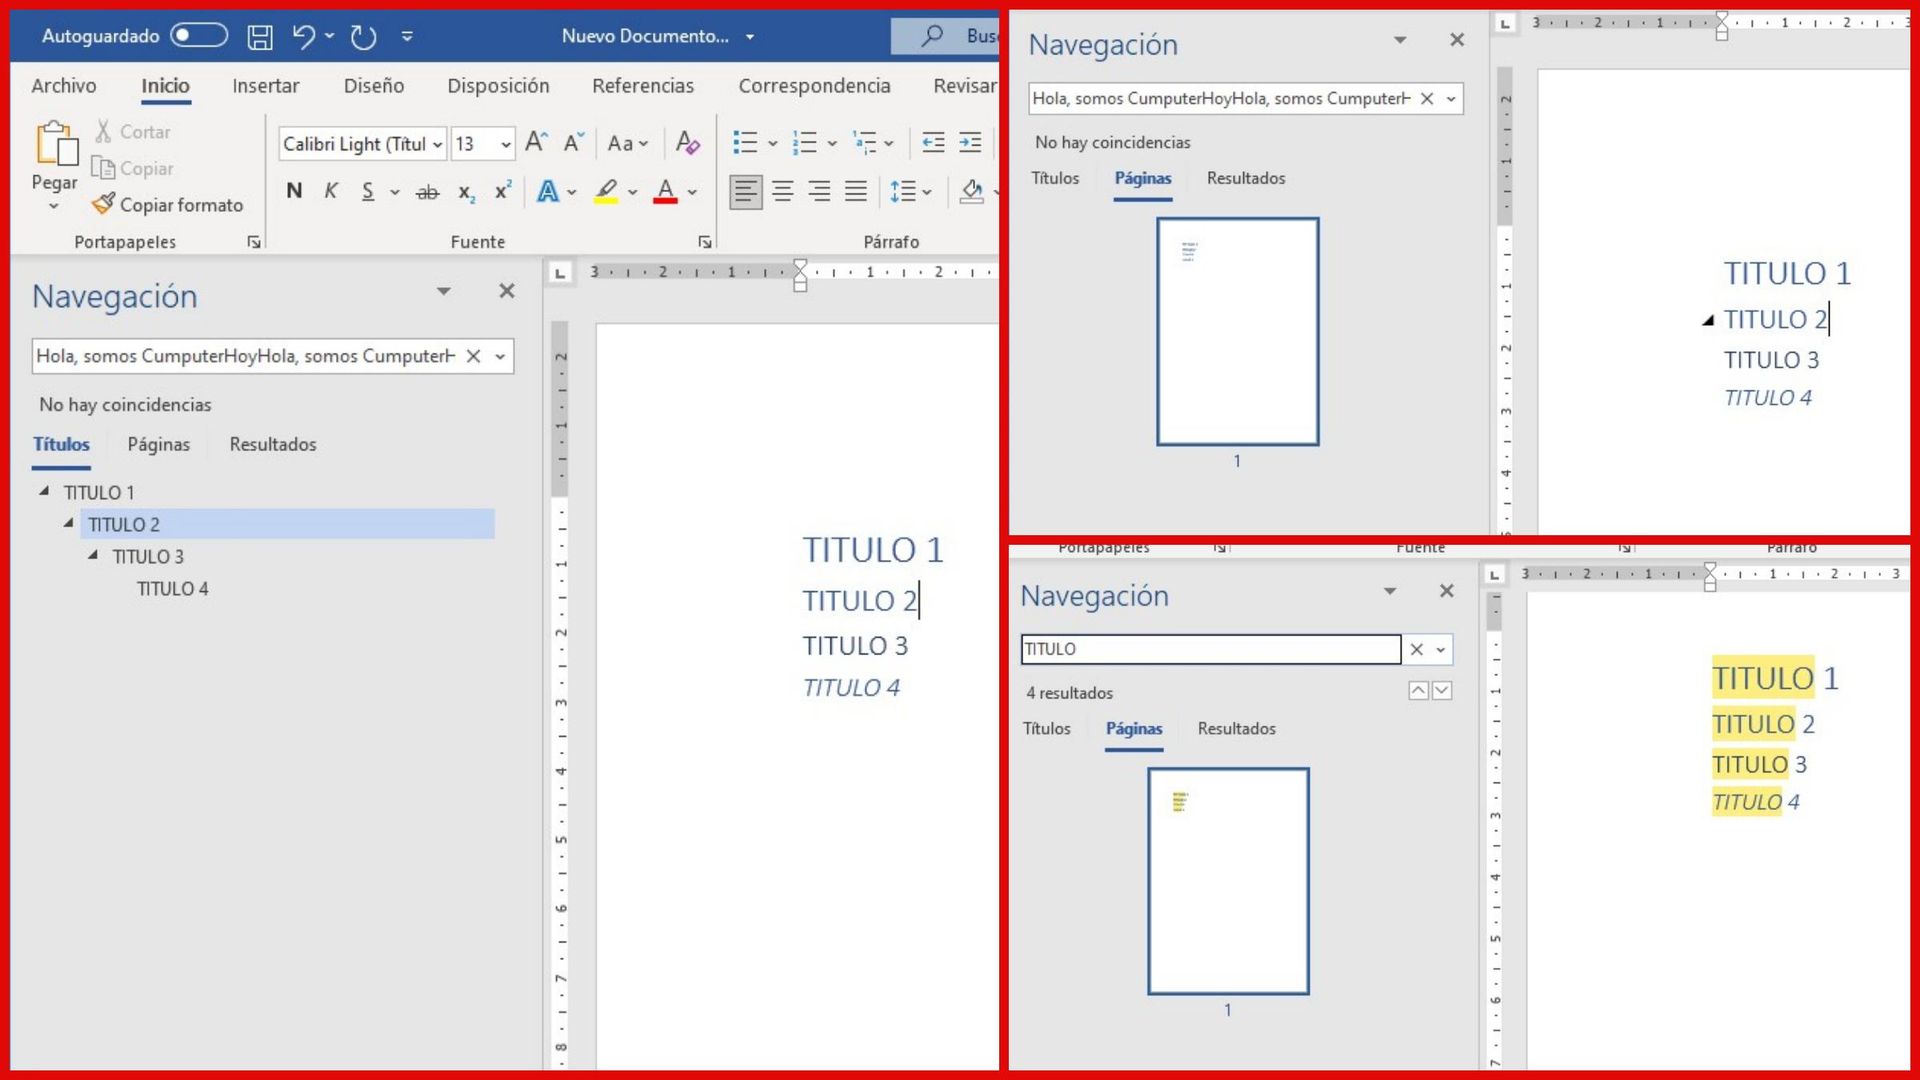Viewport: 1920px width, 1080px height.
Task: Underline text with the S icon
Action: pyautogui.click(x=368, y=191)
